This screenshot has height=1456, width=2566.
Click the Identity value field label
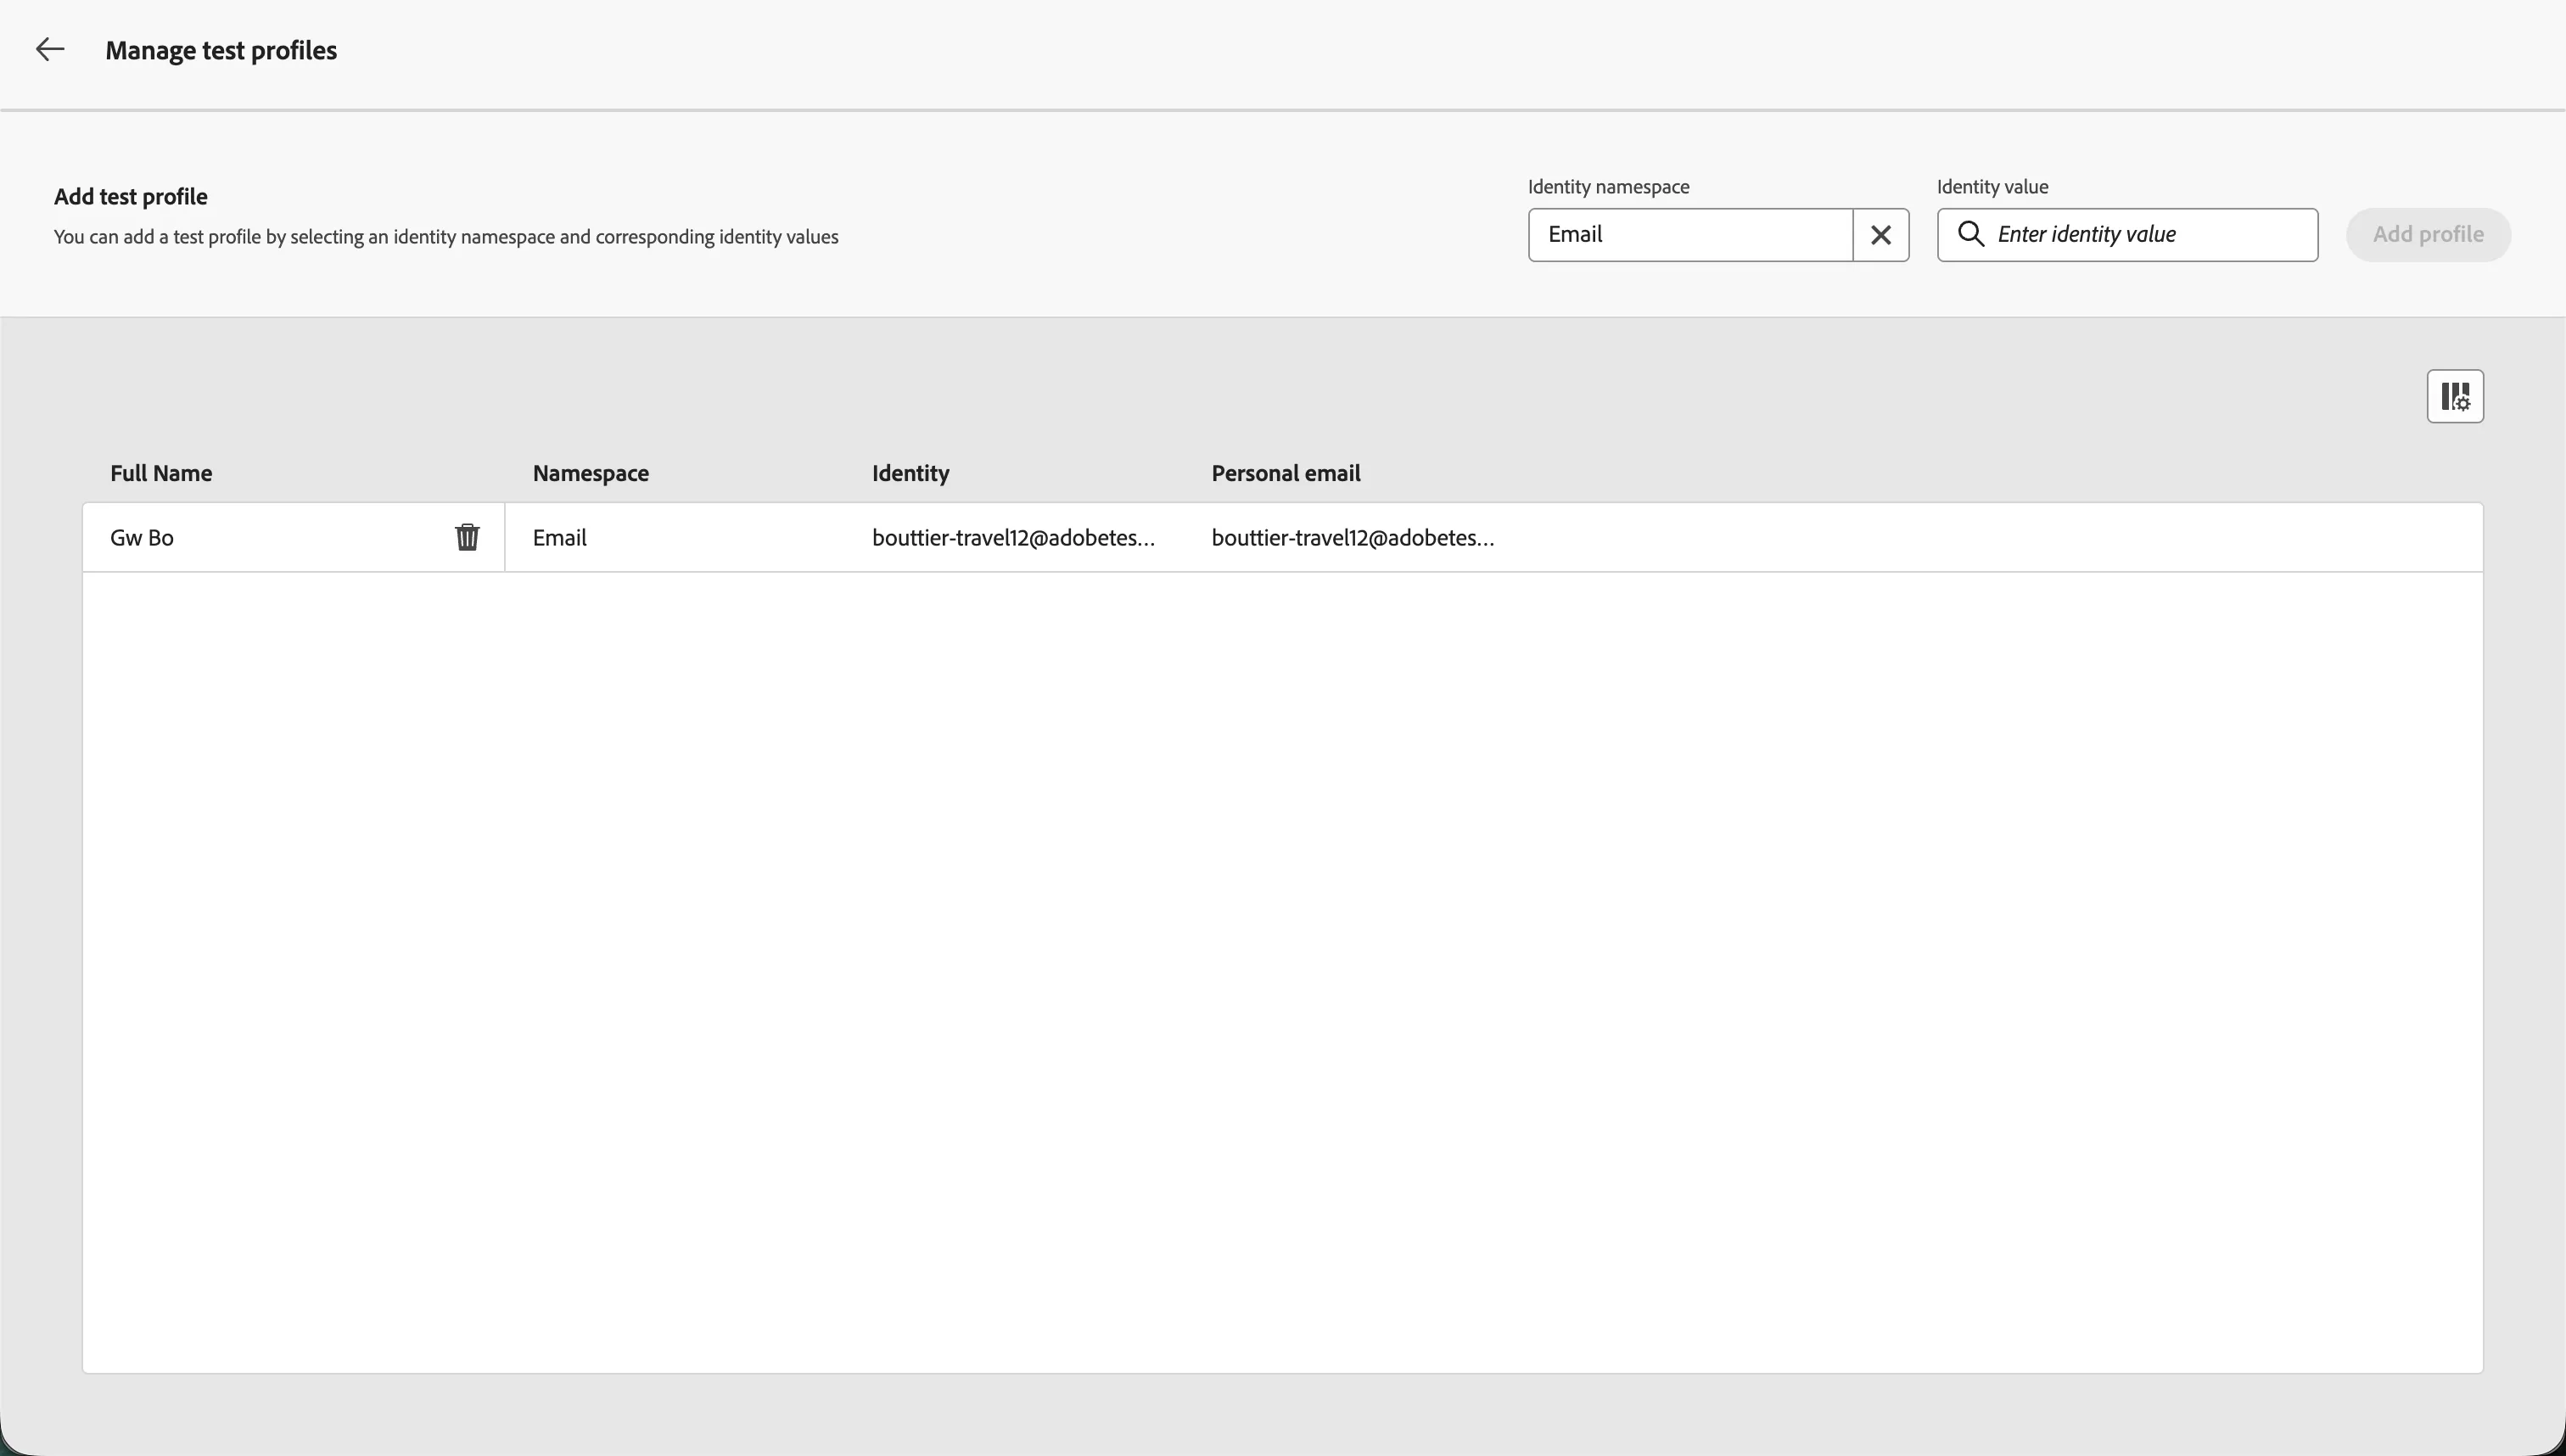1992,187
